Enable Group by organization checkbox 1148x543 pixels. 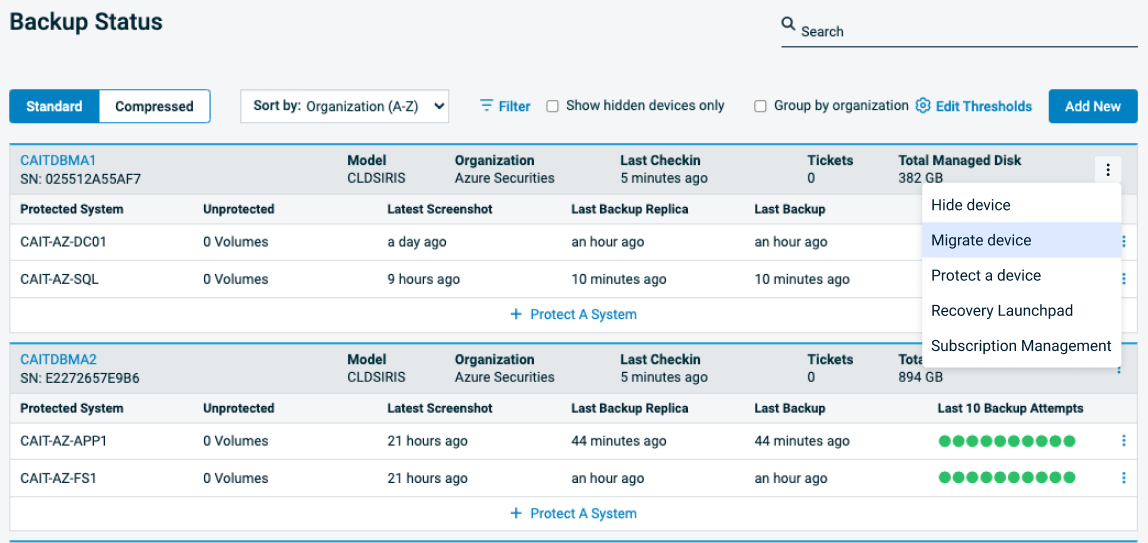coord(761,106)
